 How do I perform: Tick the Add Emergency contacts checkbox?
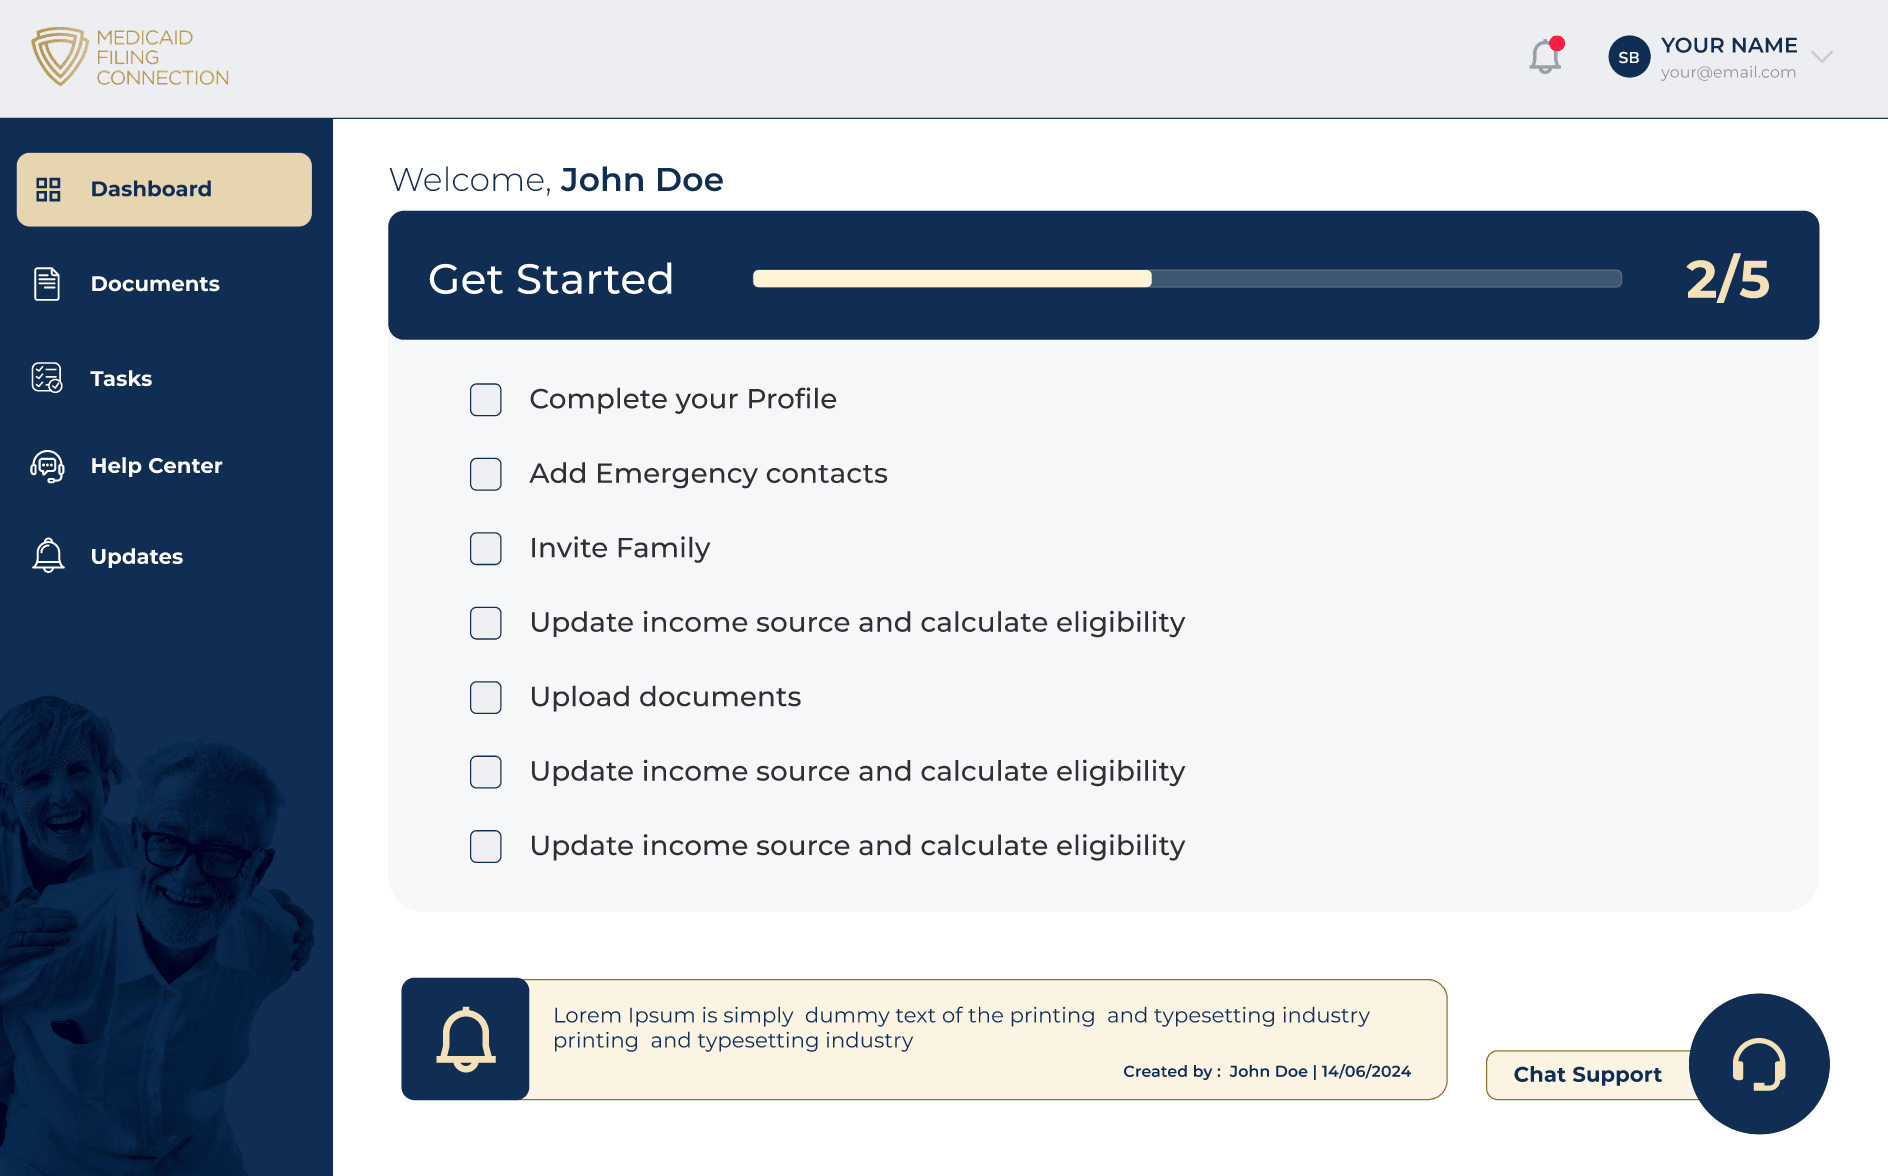pyautogui.click(x=486, y=474)
